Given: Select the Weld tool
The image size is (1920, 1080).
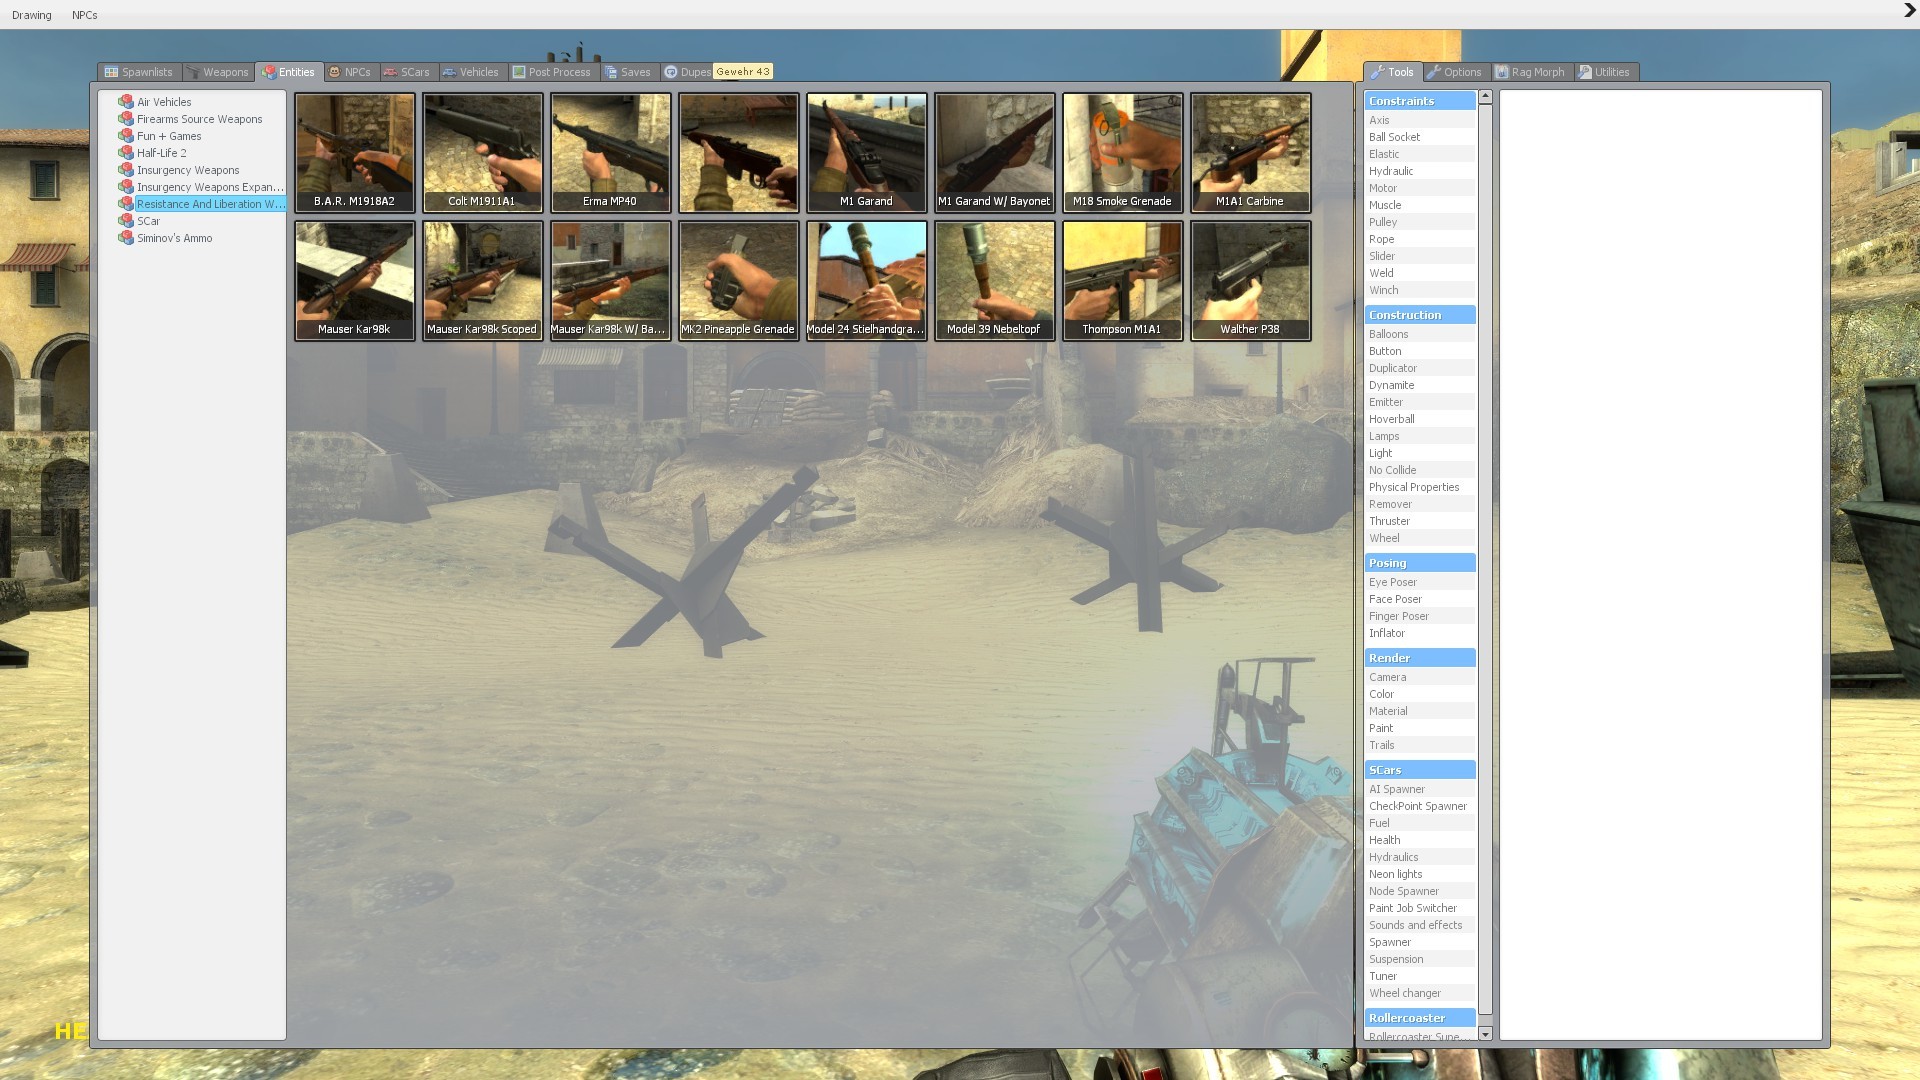Looking at the screenshot, I should pos(1420,273).
